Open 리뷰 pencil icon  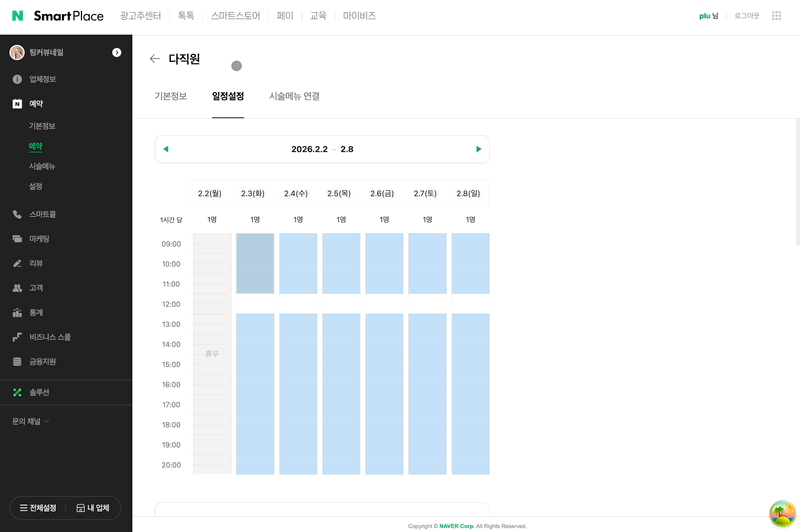17,263
